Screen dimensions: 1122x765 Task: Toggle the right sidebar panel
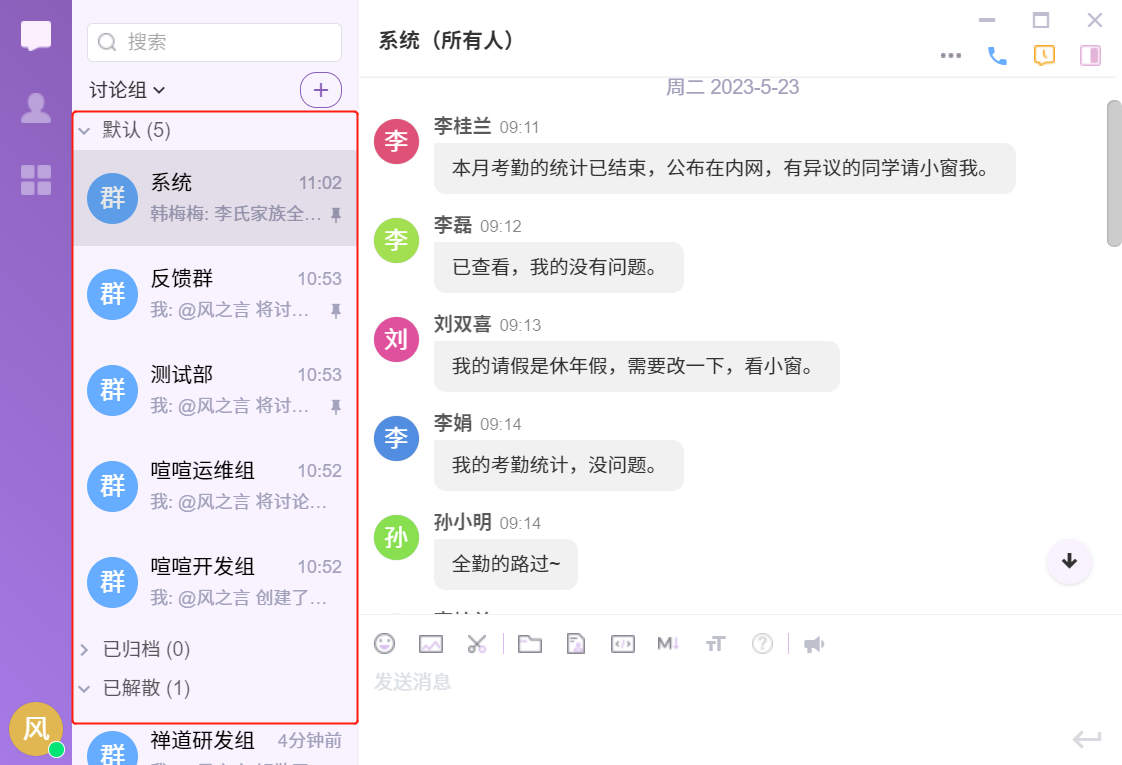pyautogui.click(x=1090, y=56)
